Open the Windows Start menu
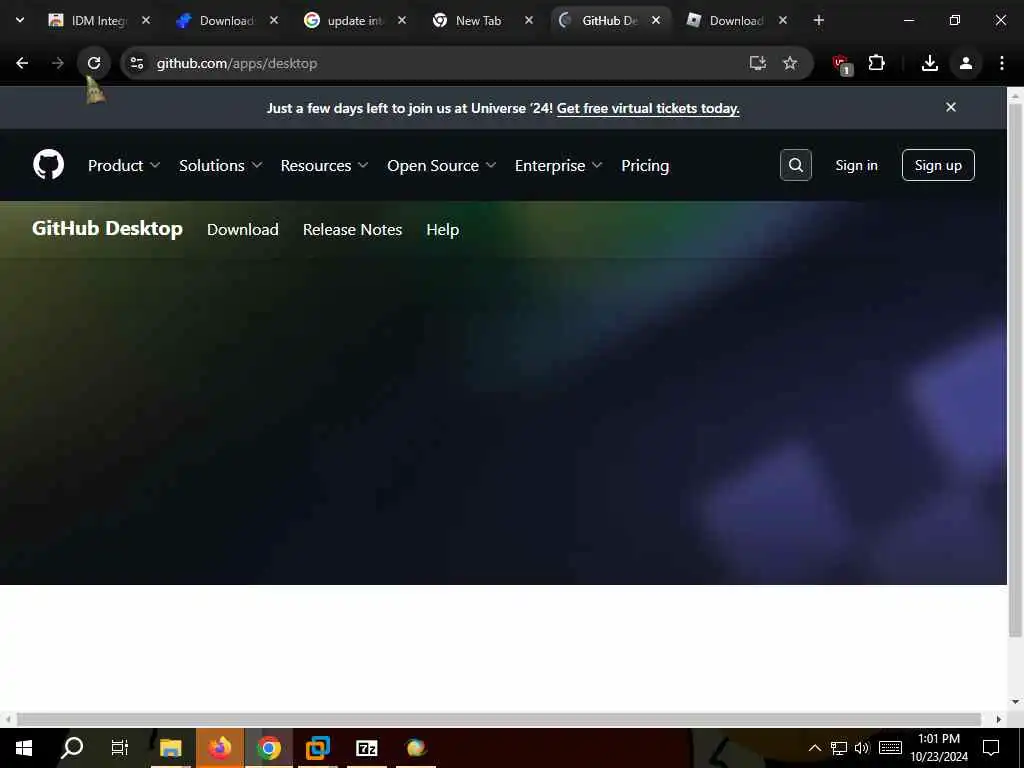 [24, 748]
